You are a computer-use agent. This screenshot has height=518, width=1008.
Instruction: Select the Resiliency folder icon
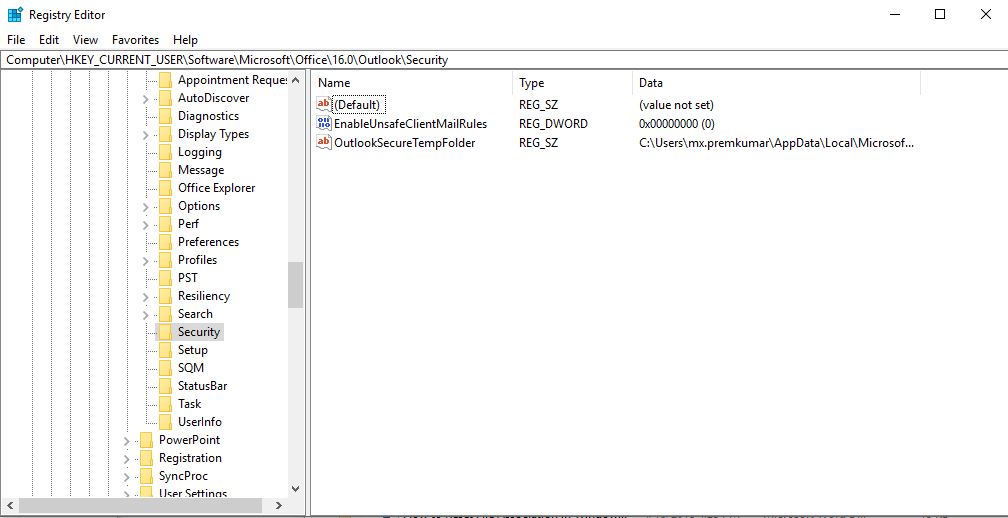[x=166, y=296]
